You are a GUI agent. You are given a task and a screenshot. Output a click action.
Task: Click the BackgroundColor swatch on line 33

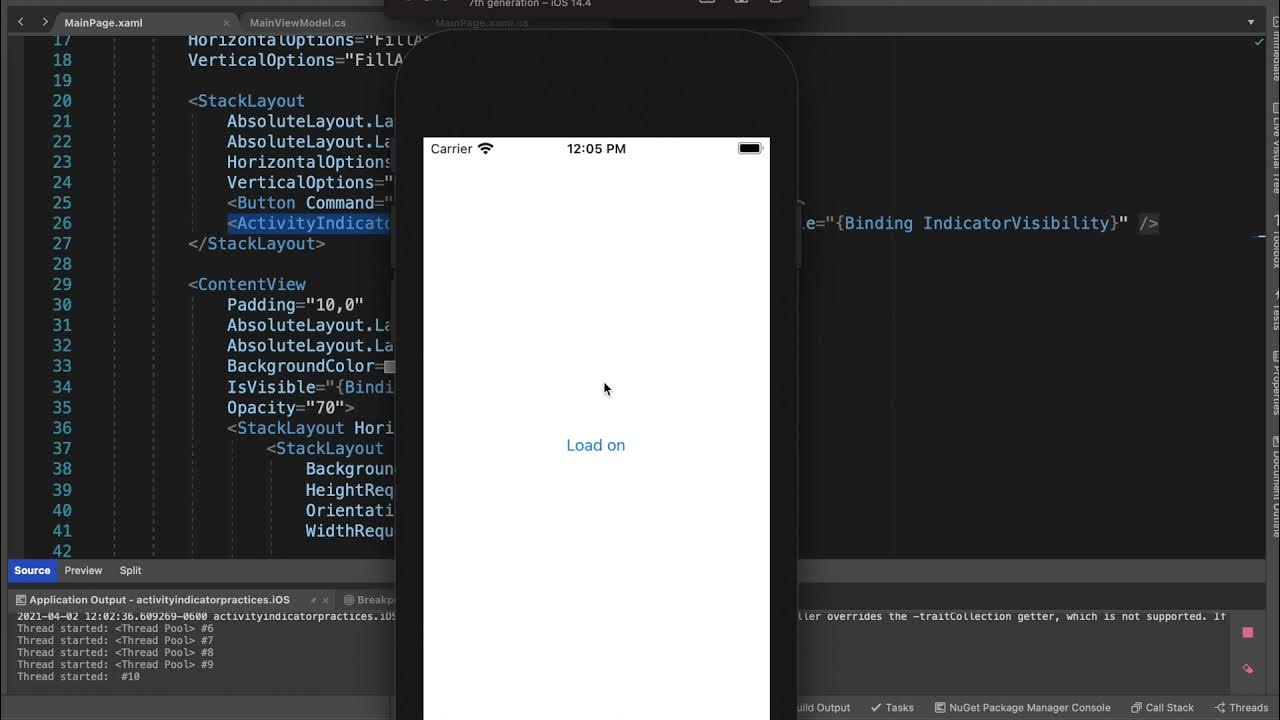pyautogui.click(x=390, y=367)
